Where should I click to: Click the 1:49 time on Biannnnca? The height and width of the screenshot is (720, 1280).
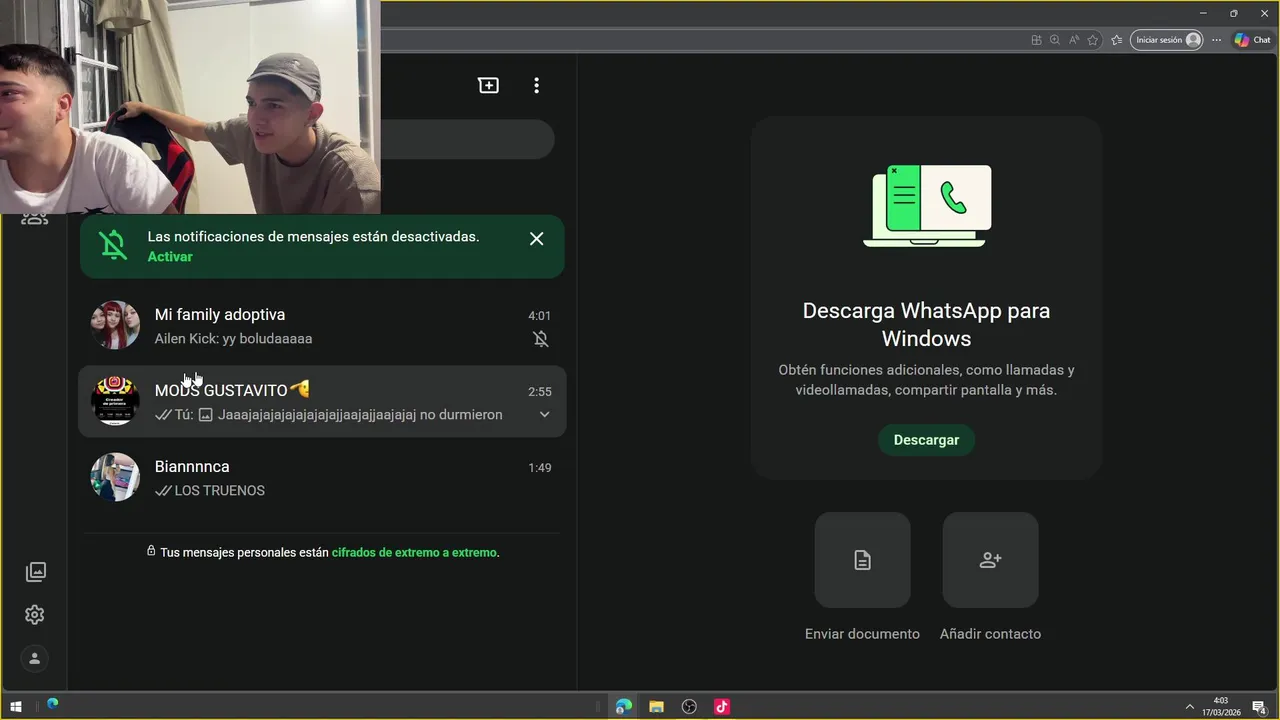coord(539,468)
